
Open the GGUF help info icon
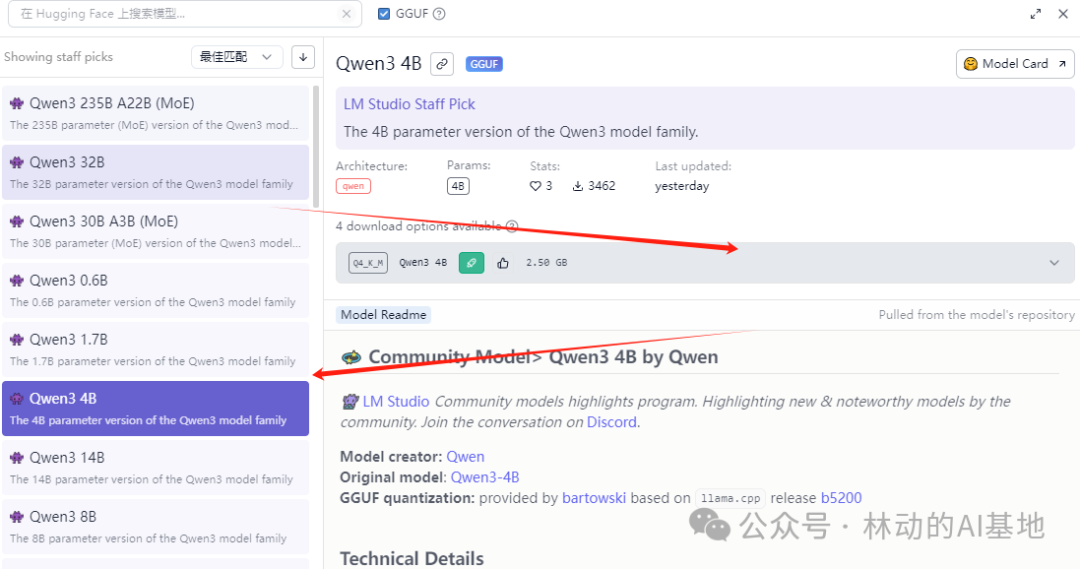439,14
